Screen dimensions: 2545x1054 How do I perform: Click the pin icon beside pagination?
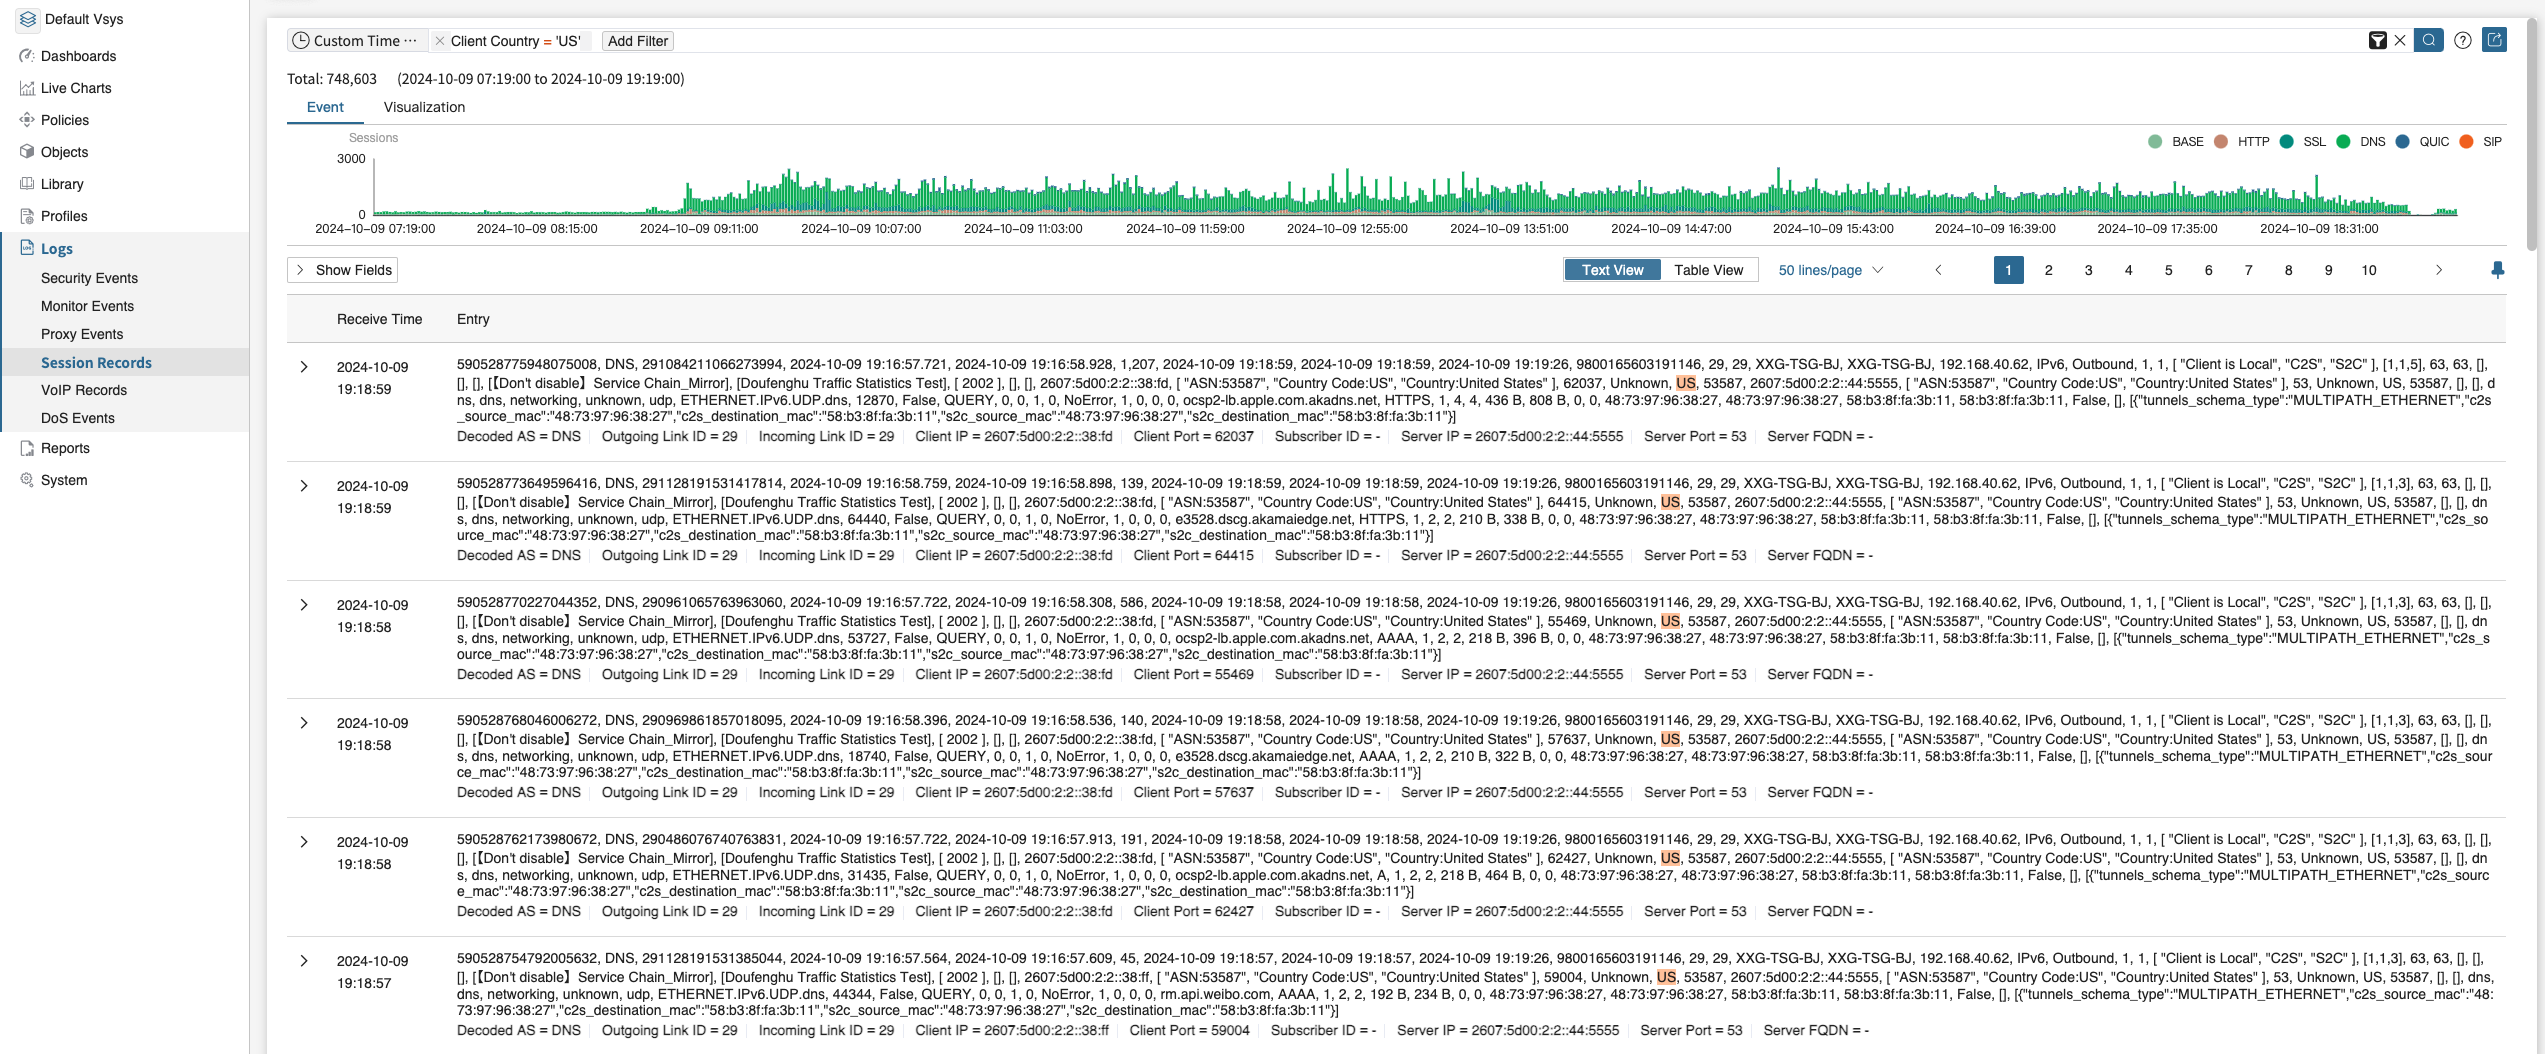pos(2497,270)
